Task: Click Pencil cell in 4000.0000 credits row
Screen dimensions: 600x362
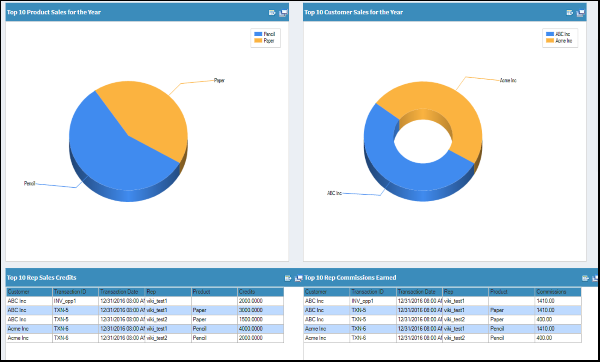Action: (x=214, y=329)
